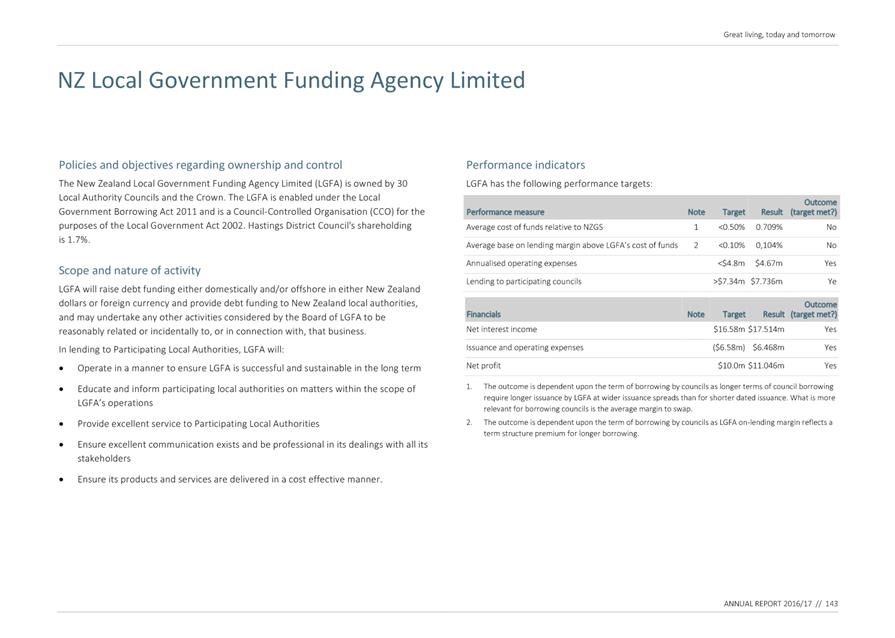Click 'Issuance and operating expenses' row label
Screen dimensions: 895x638
525,348
